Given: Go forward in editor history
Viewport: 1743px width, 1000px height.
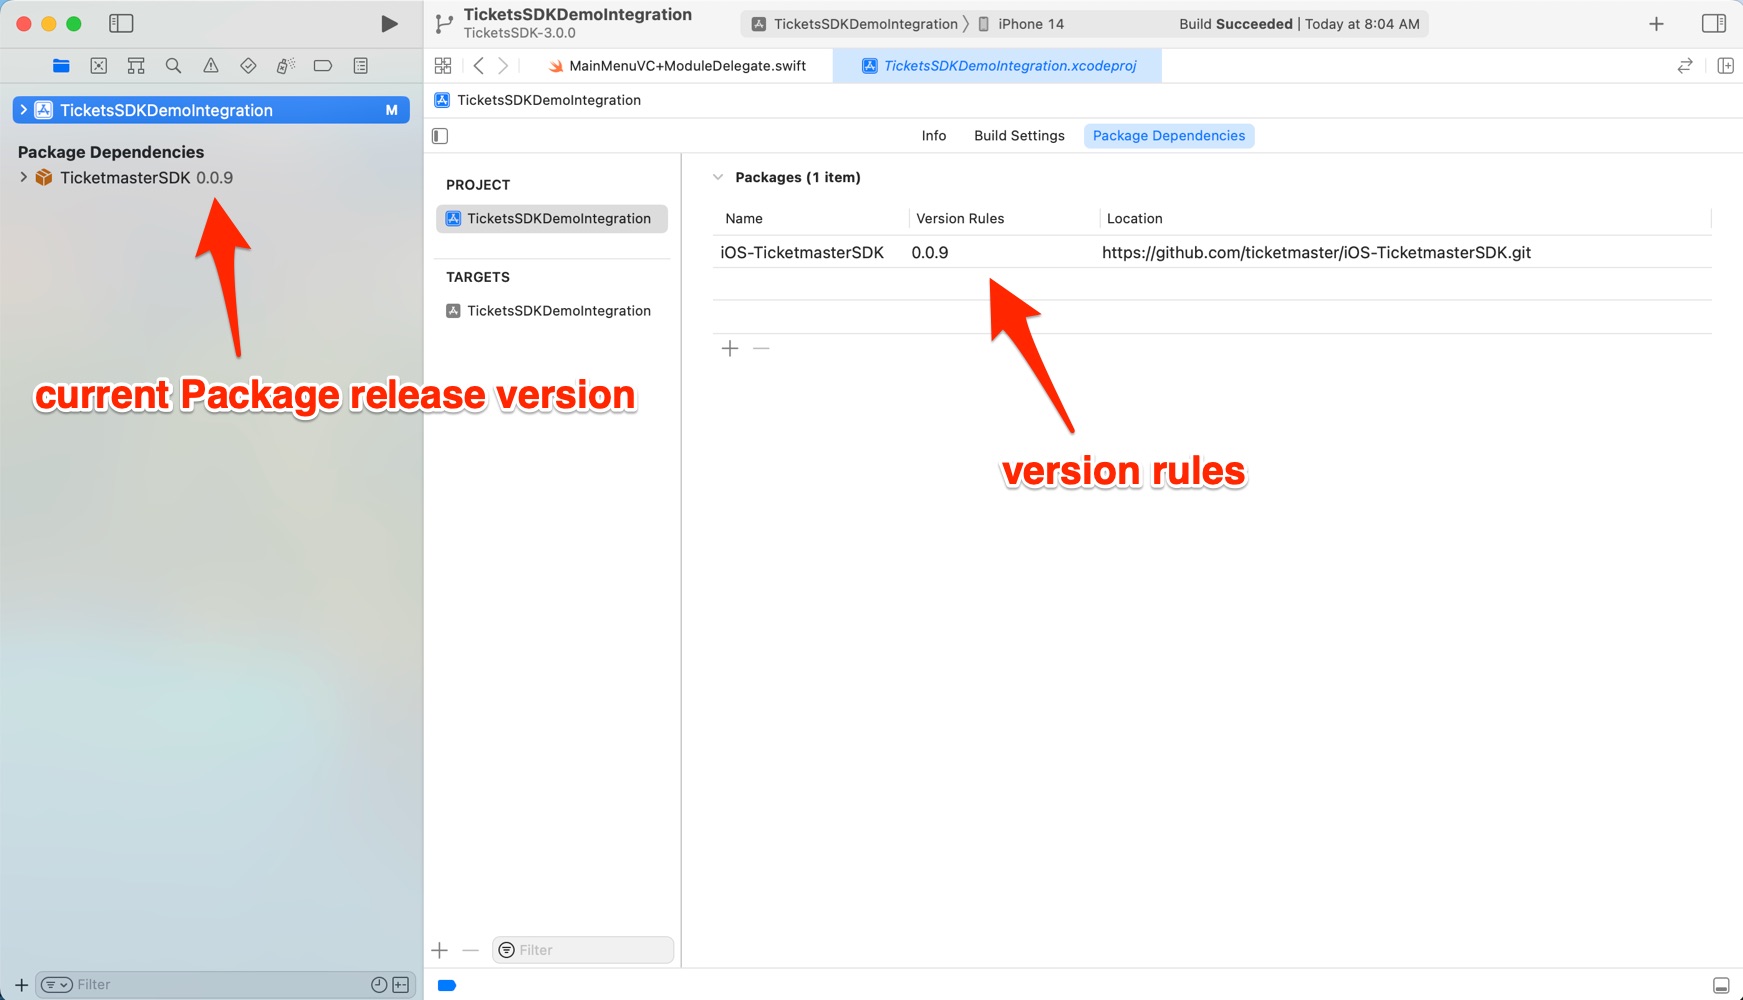Looking at the screenshot, I should [503, 66].
